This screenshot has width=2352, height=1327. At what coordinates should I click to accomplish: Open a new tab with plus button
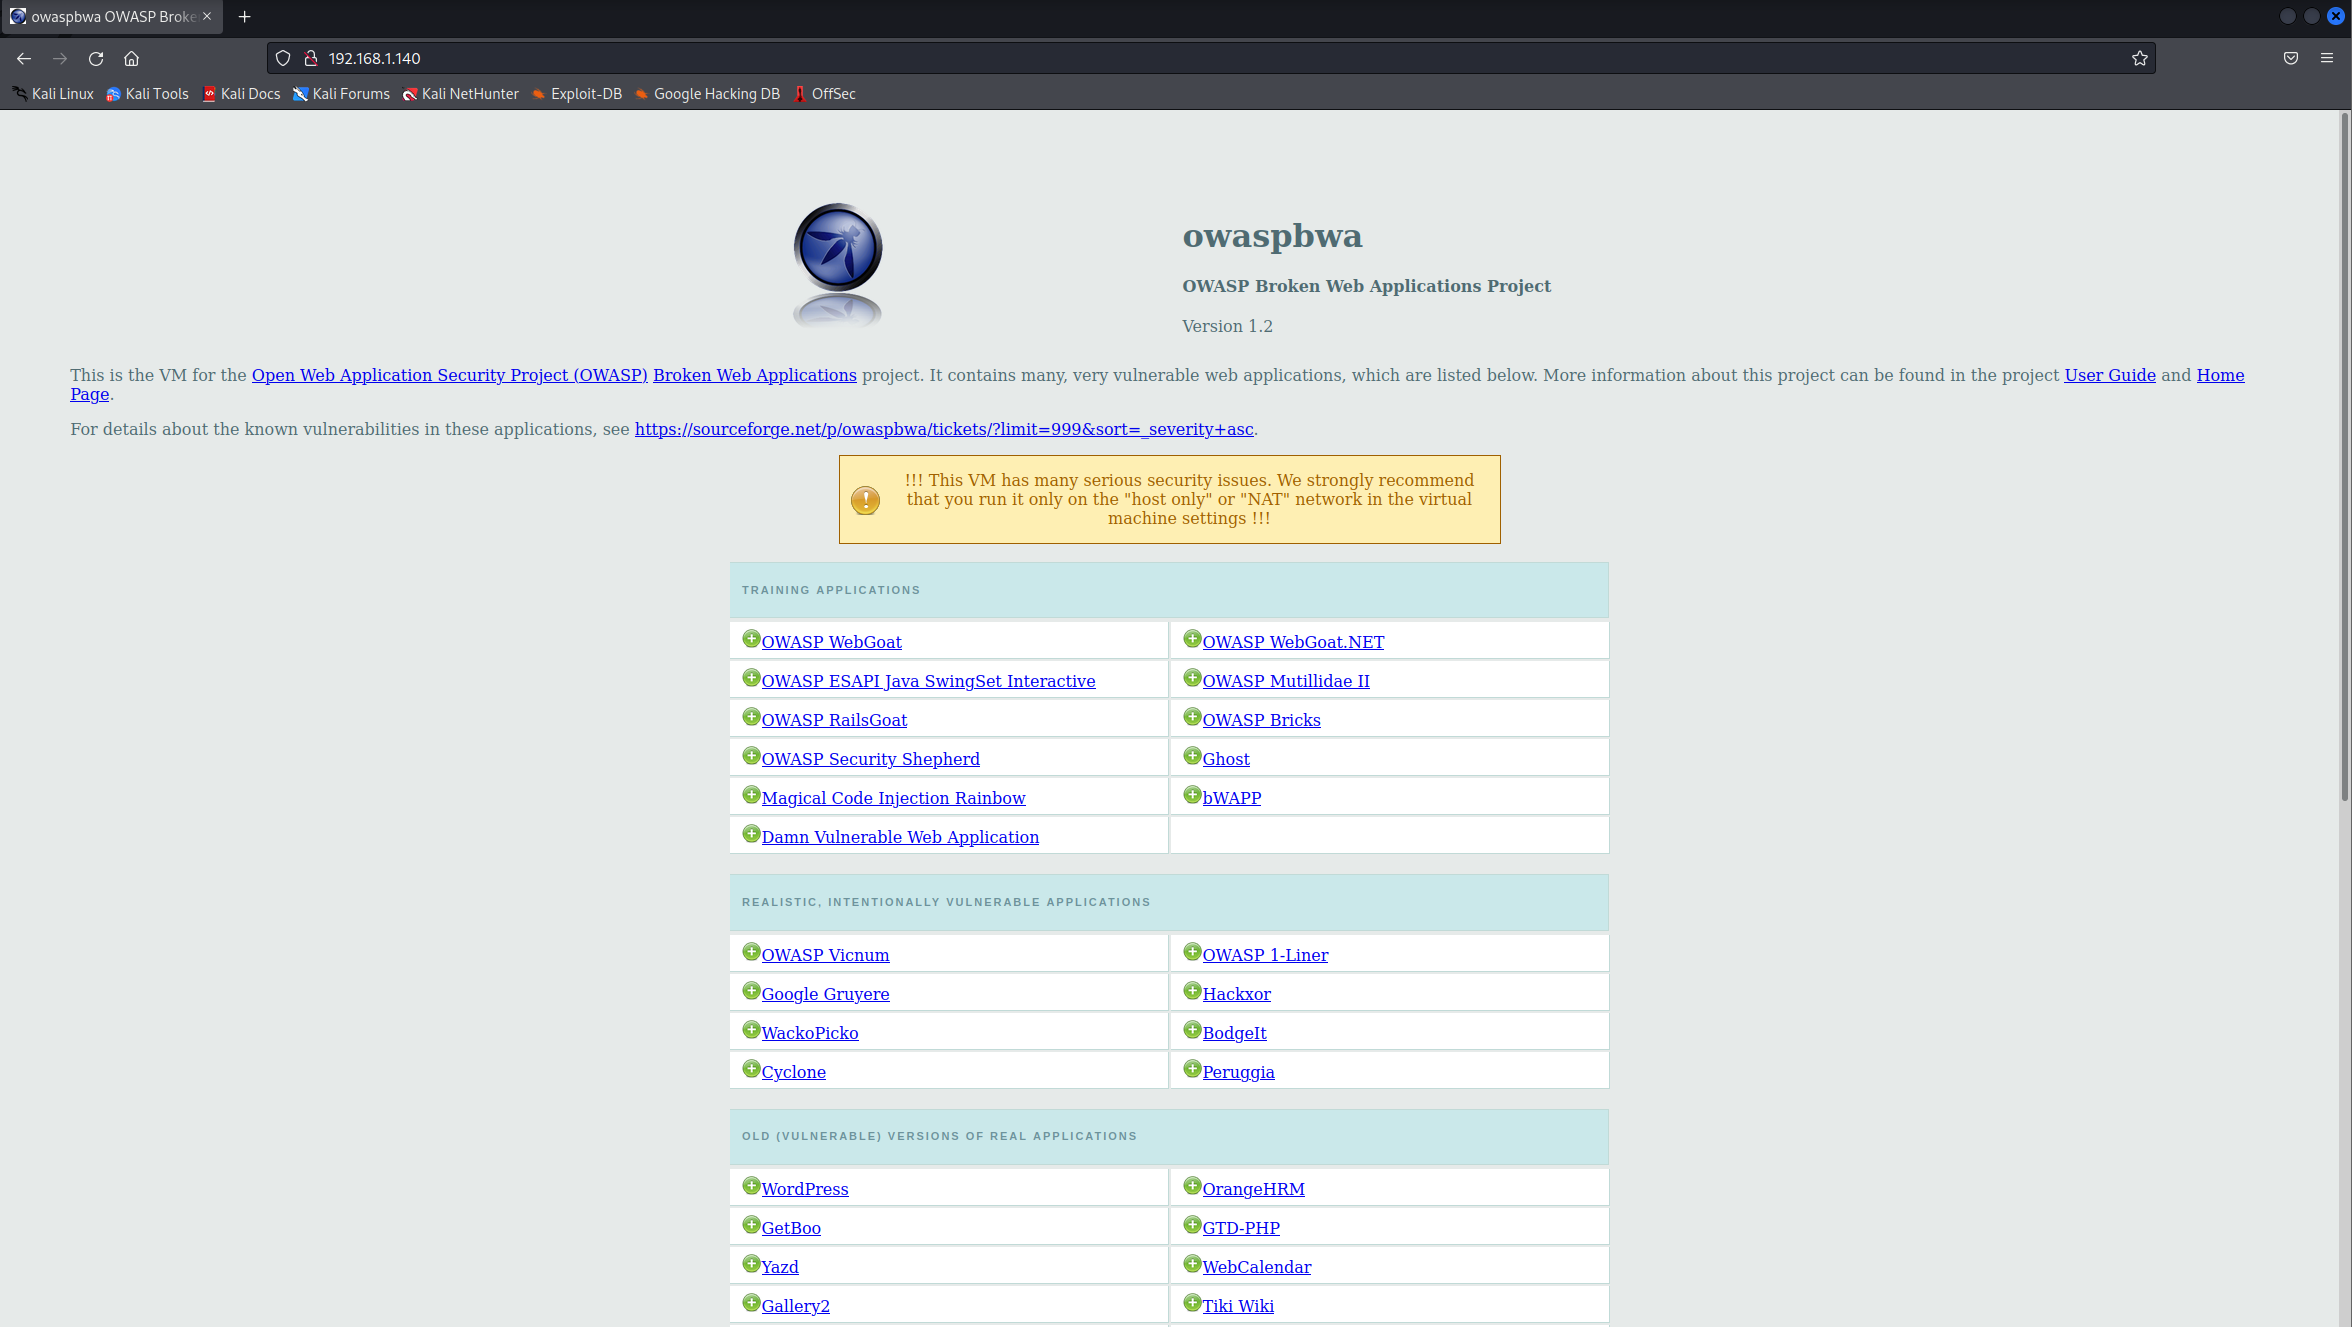(x=244, y=17)
